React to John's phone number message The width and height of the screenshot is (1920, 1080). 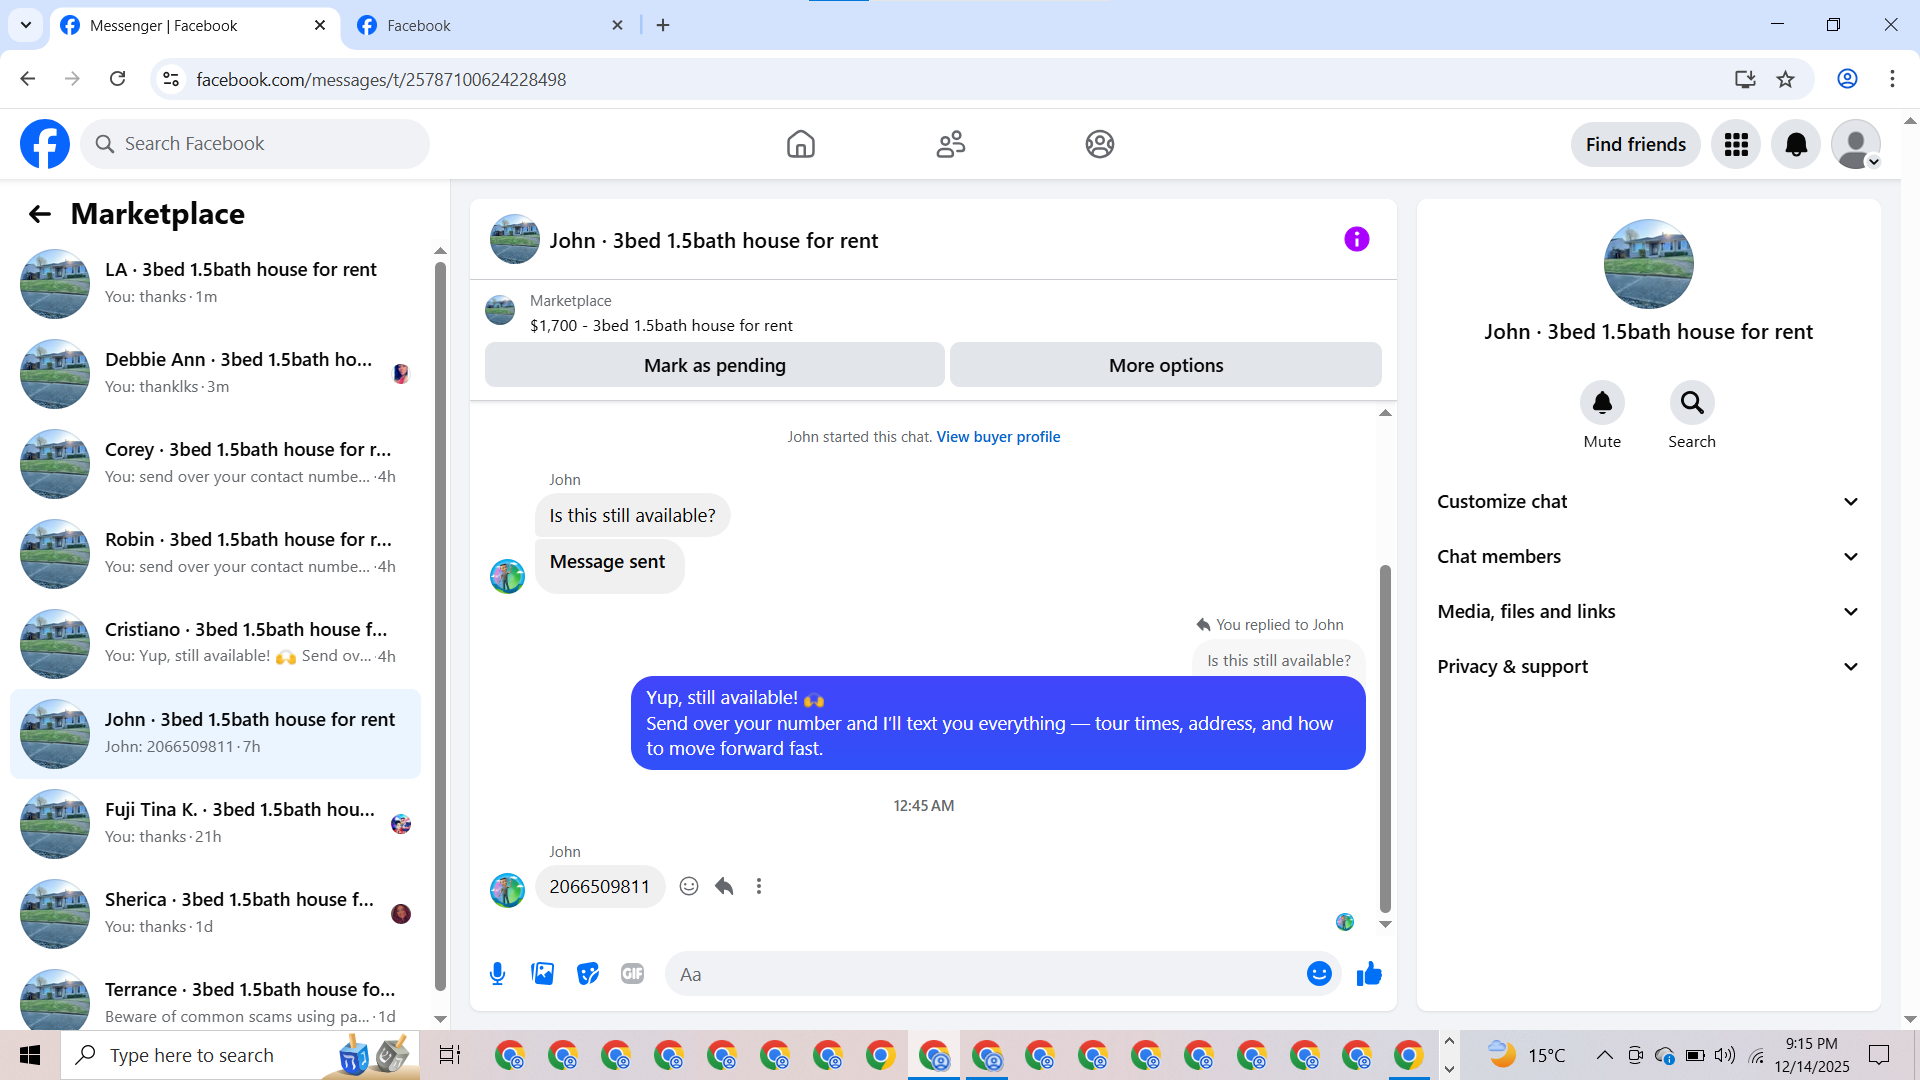pos(689,887)
